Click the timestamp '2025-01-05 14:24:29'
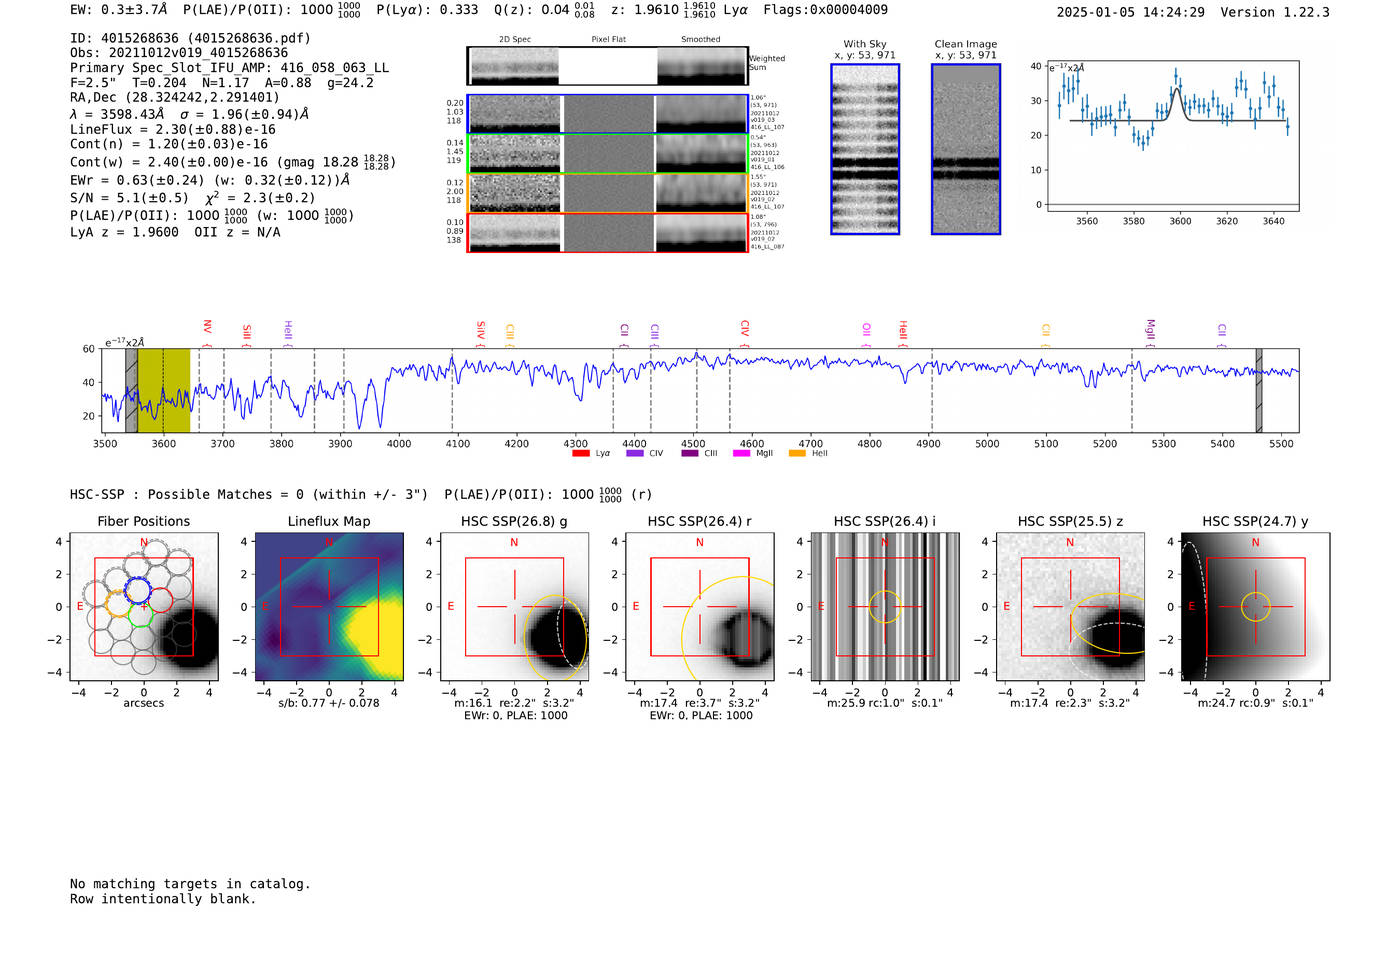 click(1130, 12)
